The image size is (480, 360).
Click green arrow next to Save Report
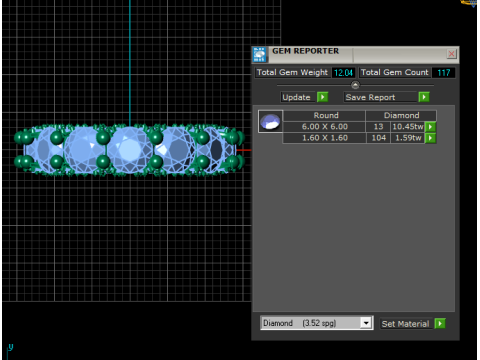pos(424,97)
